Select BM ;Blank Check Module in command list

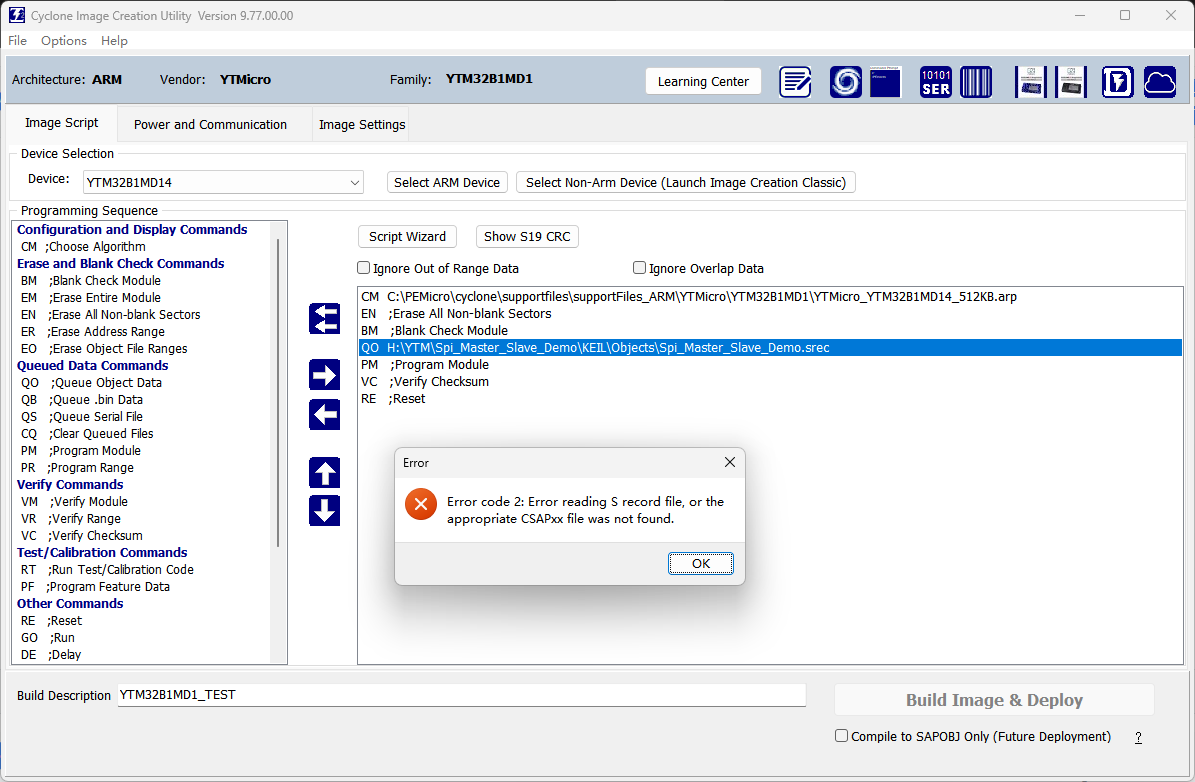pyautogui.click(x=91, y=280)
